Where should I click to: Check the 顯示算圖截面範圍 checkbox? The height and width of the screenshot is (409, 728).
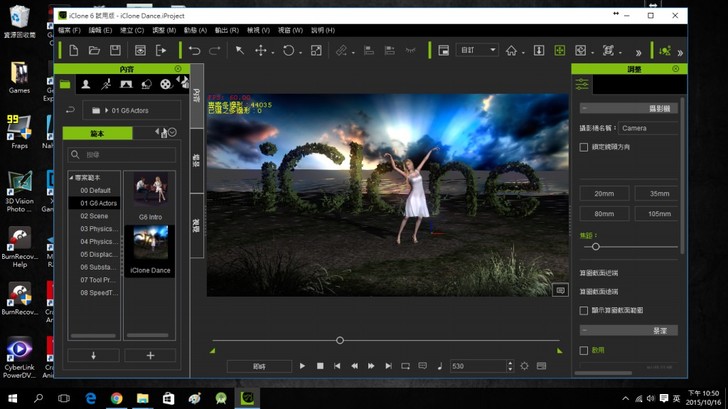point(584,311)
